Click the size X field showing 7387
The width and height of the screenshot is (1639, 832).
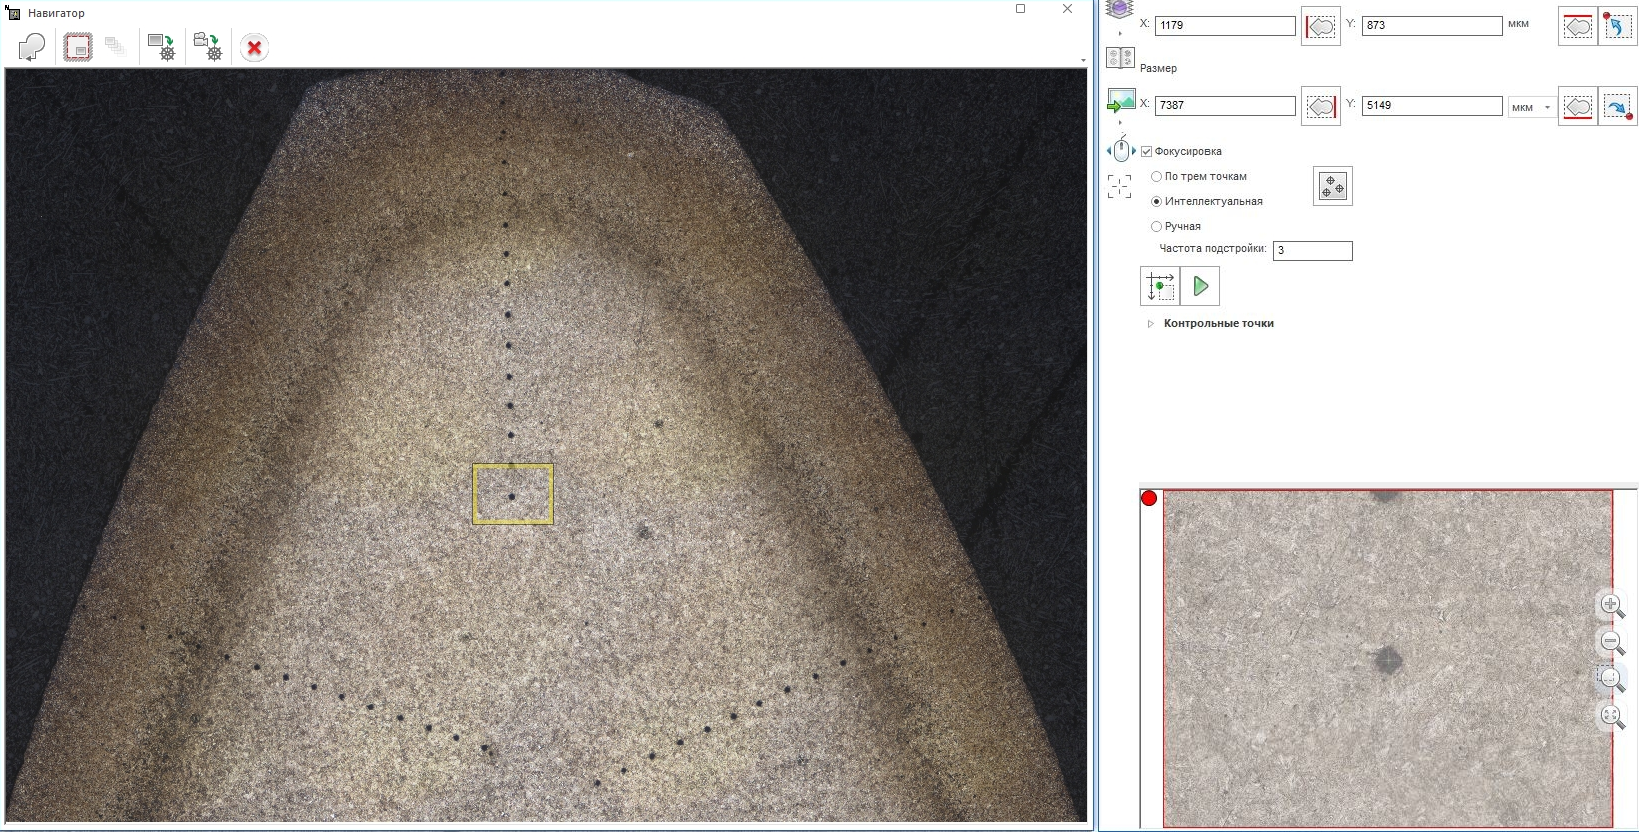click(1225, 106)
